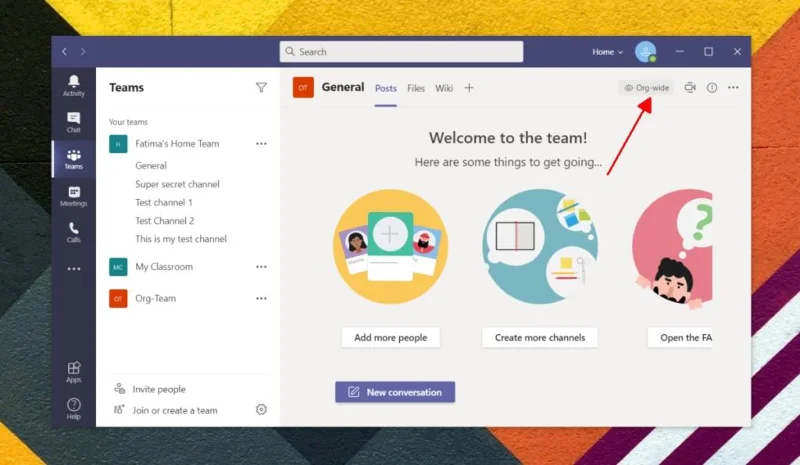Click the add people illustration
The height and width of the screenshot is (465, 800).
(x=390, y=247)
